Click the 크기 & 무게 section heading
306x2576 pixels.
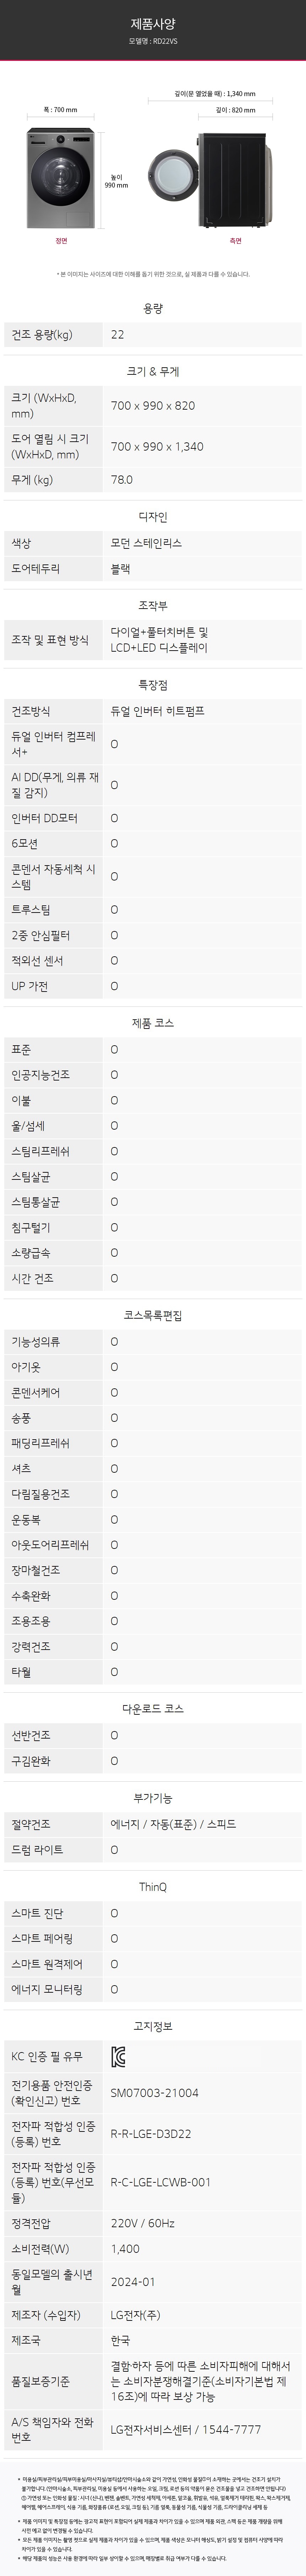153,371
